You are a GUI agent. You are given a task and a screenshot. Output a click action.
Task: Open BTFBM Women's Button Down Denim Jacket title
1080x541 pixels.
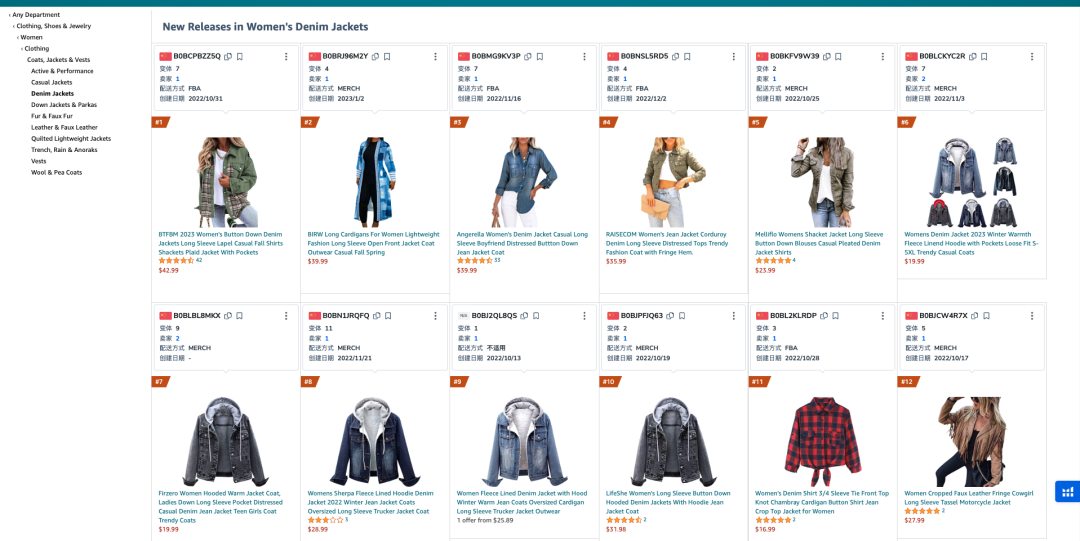tap(221, 243)
